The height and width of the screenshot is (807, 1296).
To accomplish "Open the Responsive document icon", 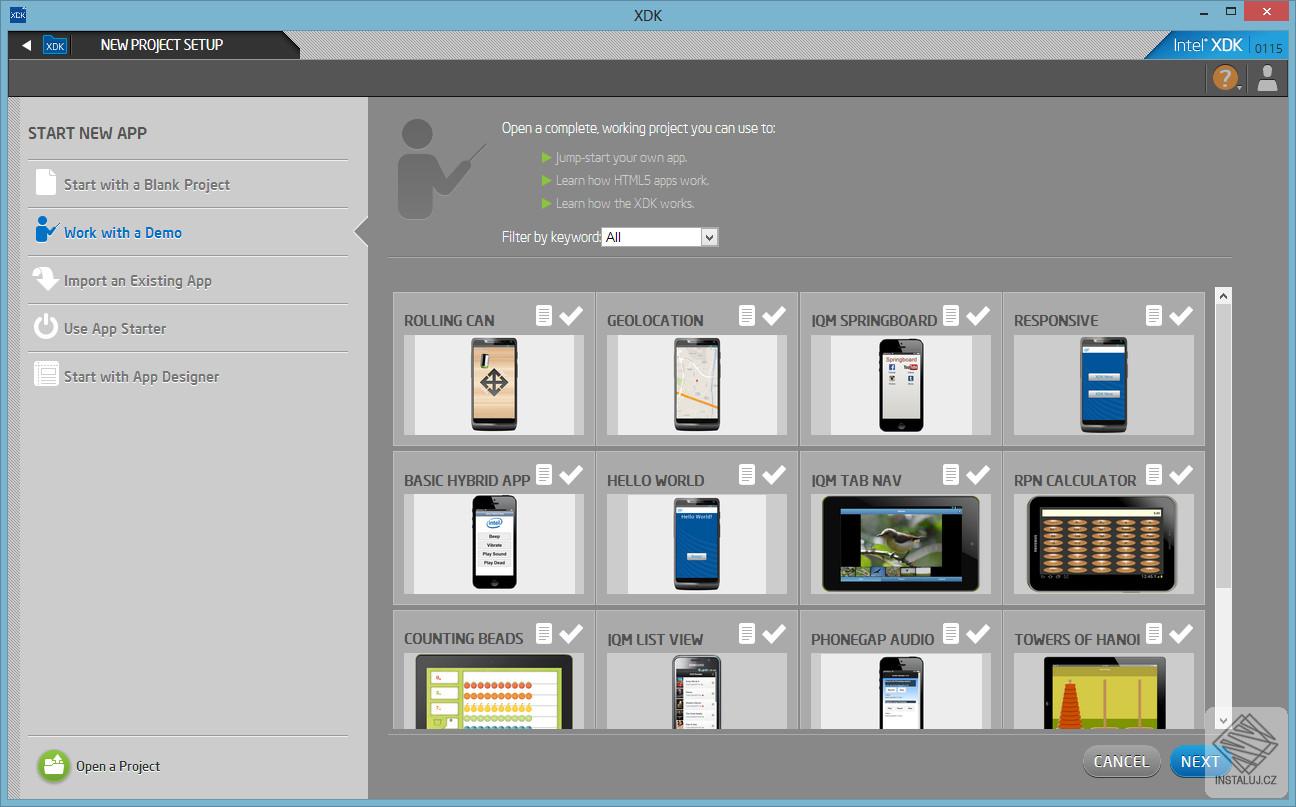I will pos(1154,315).
